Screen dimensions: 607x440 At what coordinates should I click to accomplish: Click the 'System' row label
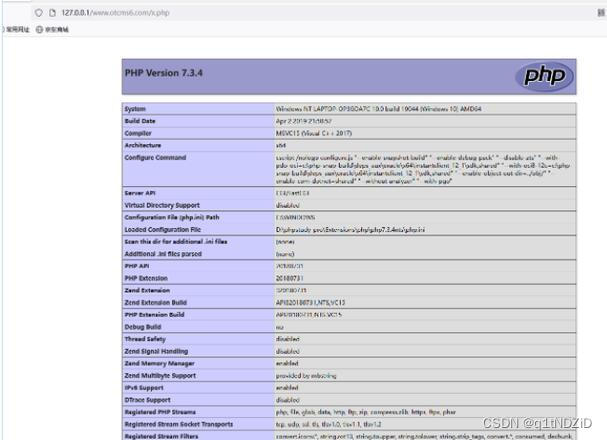(135, 109)
